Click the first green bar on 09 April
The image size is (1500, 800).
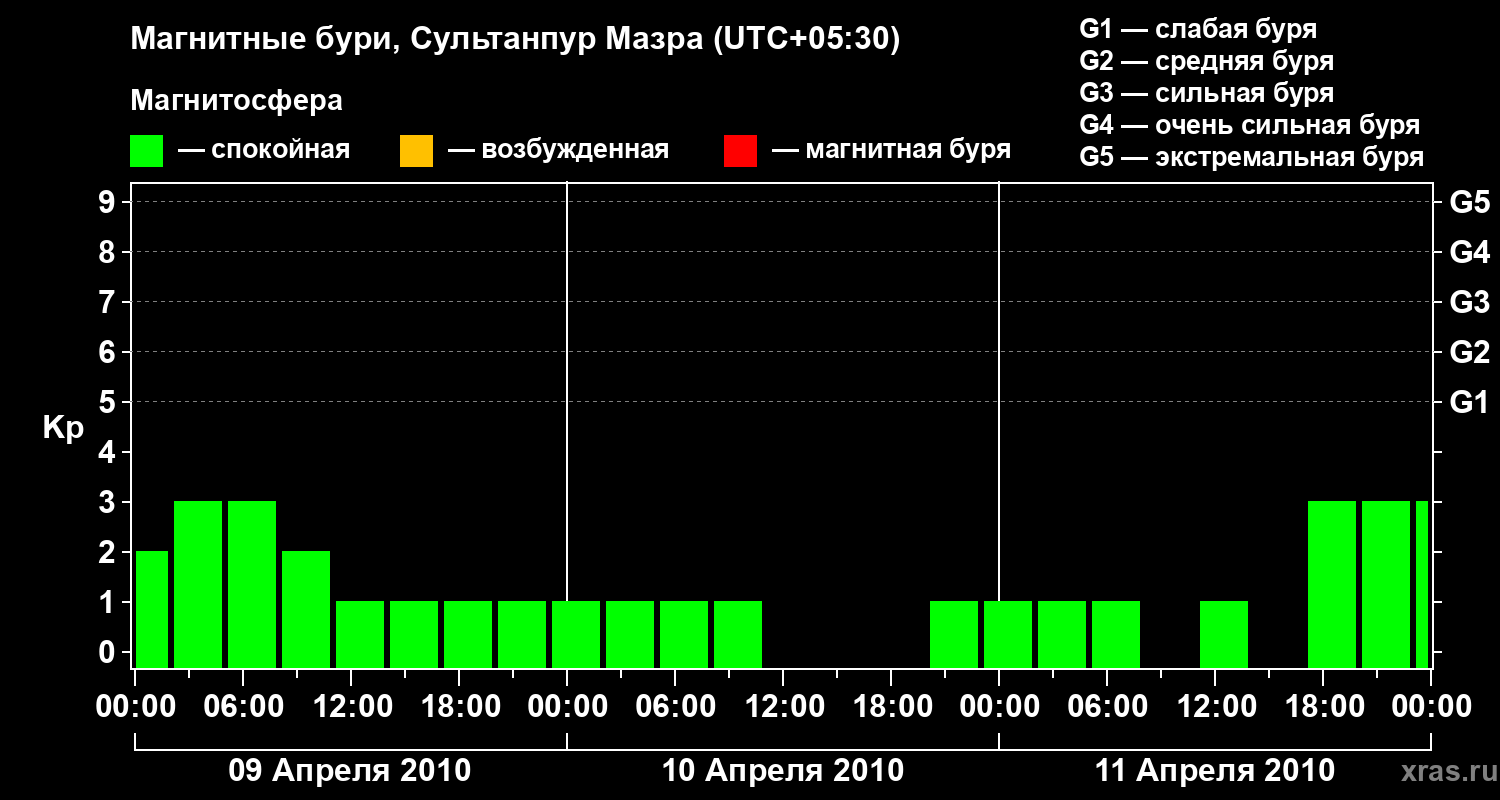pos(152,609)
